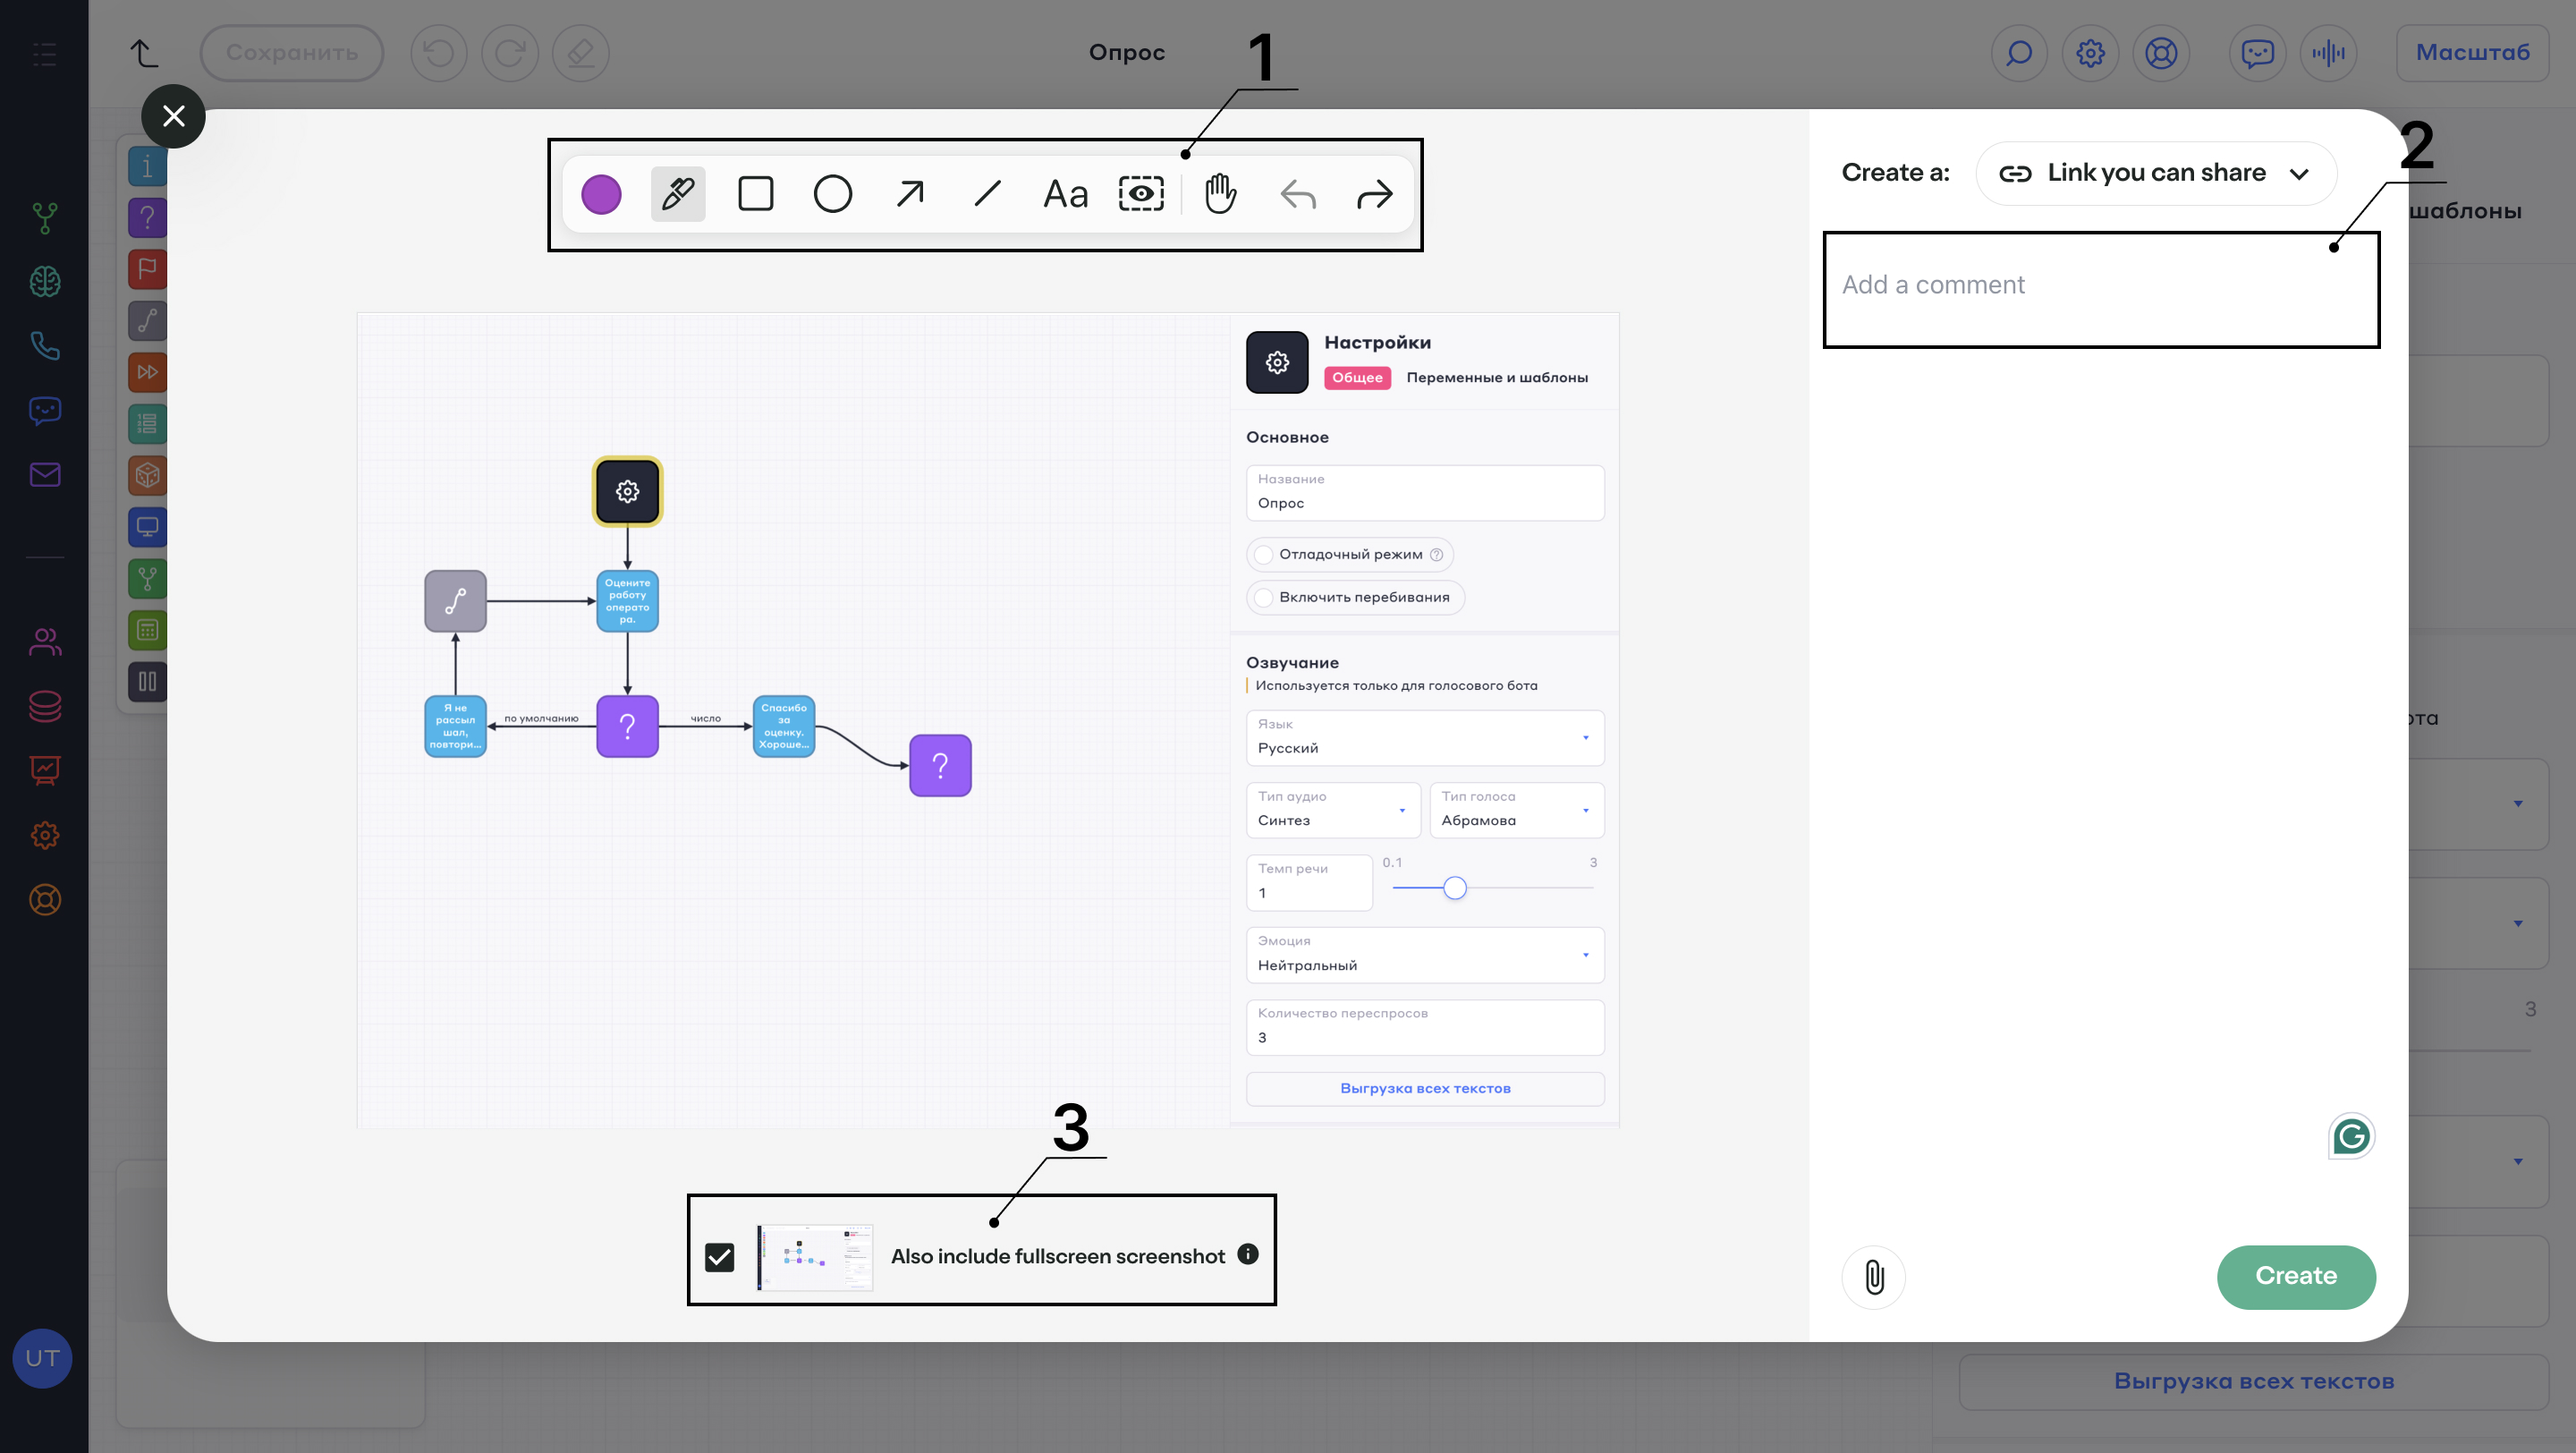The image size is (2576, 1453).
Task: Click the audio waveform icon top bar
Action: [x=2328, y=53]
